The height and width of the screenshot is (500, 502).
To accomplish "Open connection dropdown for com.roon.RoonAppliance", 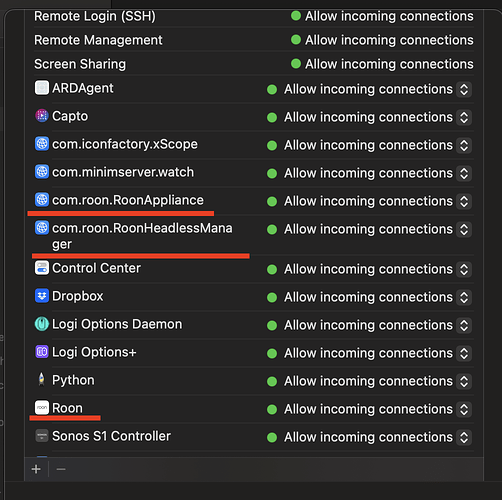I will (x=464, y=201).
